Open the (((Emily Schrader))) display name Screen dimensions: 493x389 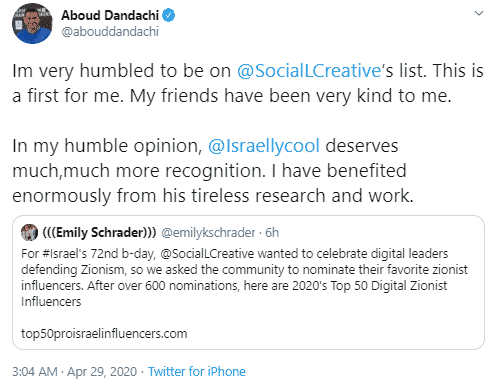(99, 232)
